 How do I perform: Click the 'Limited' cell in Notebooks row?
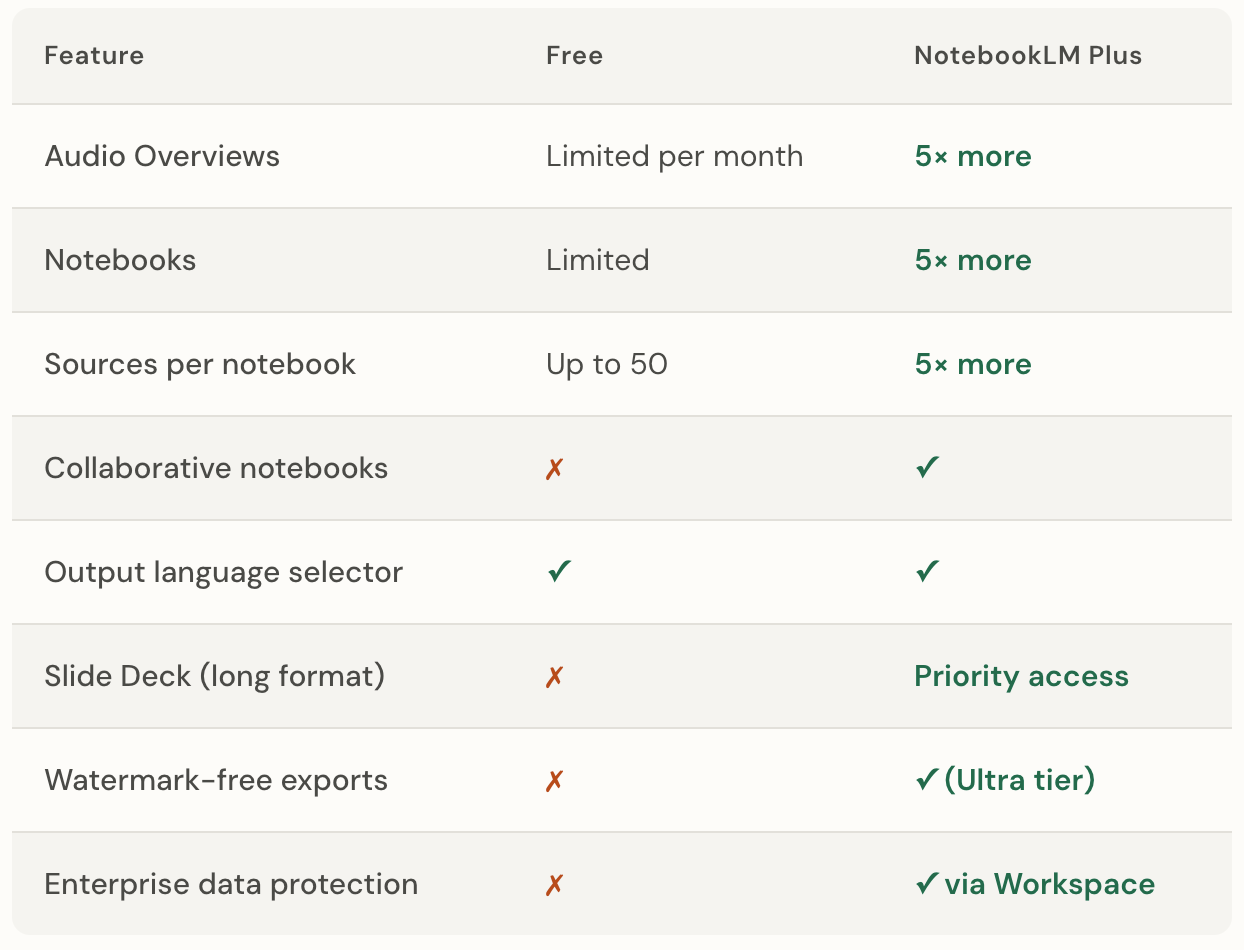(597, 260)
